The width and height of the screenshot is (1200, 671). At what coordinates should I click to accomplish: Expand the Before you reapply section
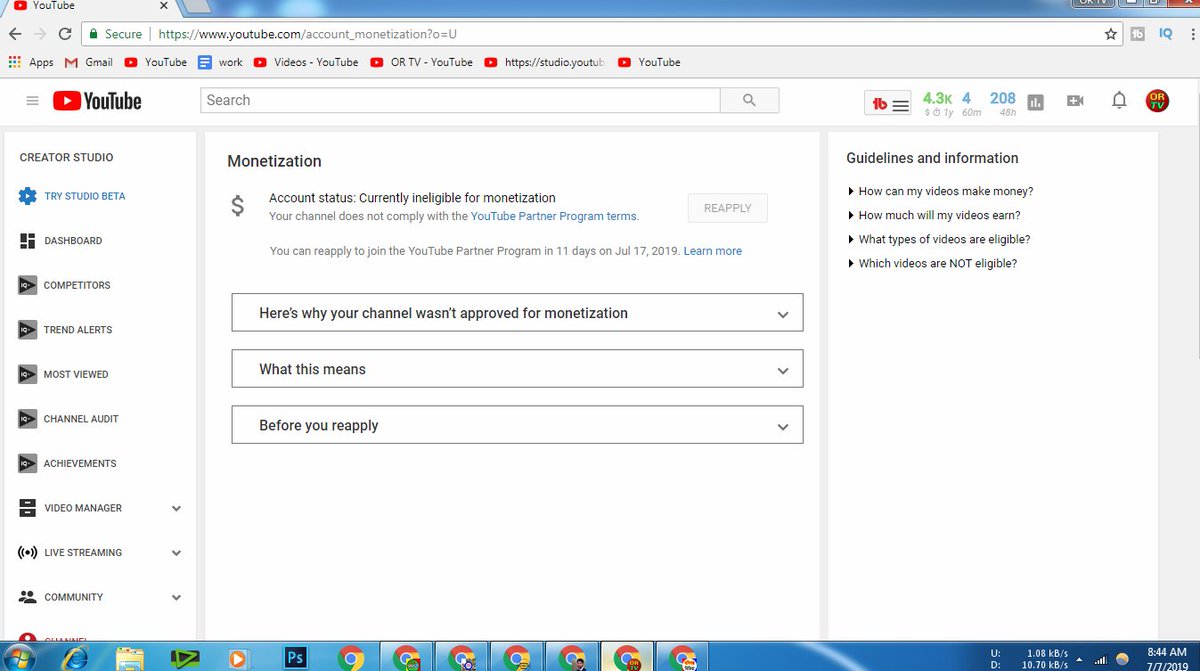(517, 425)
